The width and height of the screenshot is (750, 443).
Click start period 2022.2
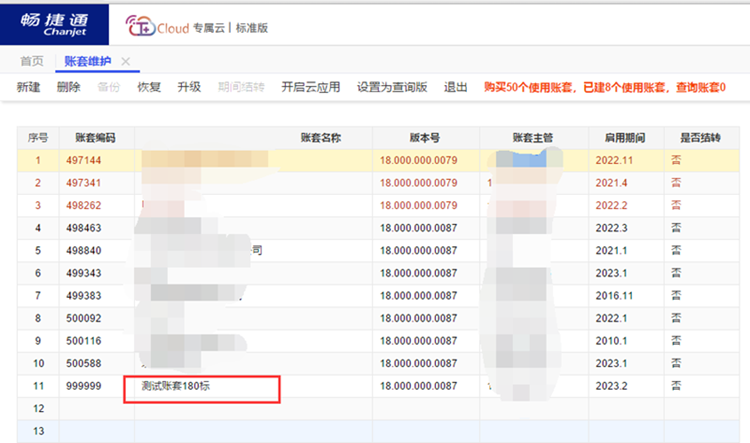(x=611, y=205)
